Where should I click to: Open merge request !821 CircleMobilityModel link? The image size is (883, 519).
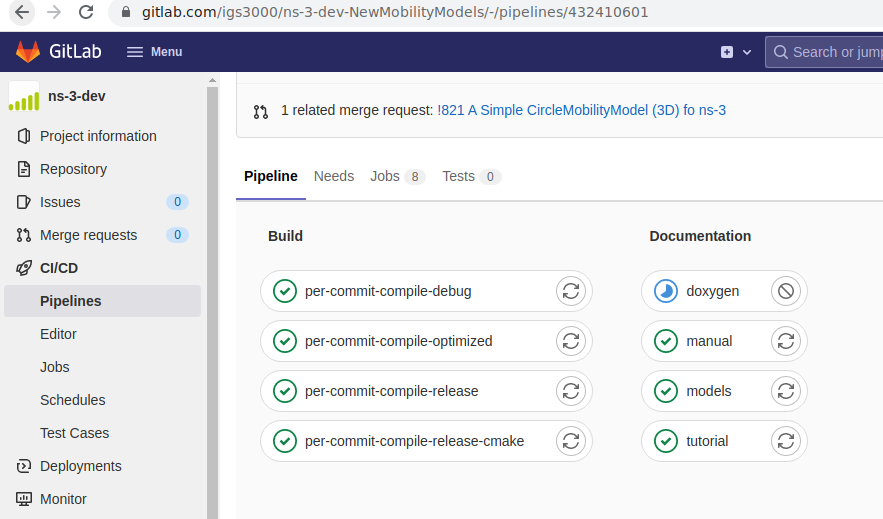tap(581, 110)
